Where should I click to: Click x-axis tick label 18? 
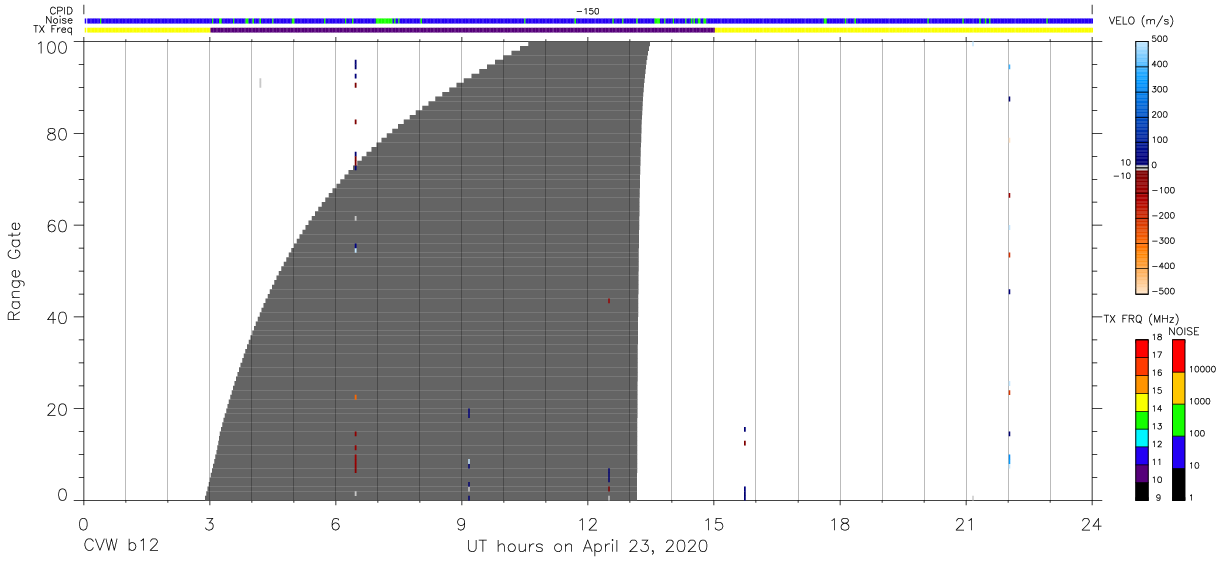840,523
